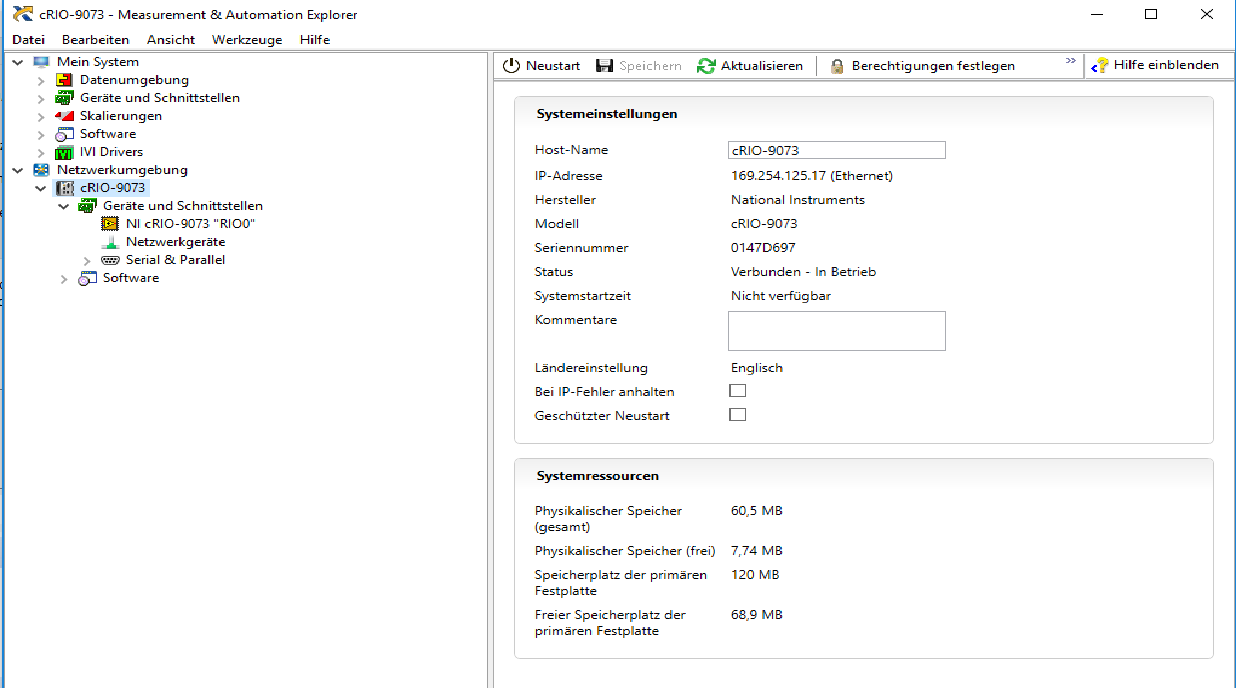Enable the Geschützter Neustart checkbox
1236x688 pixels.
(x=738, y=415)
